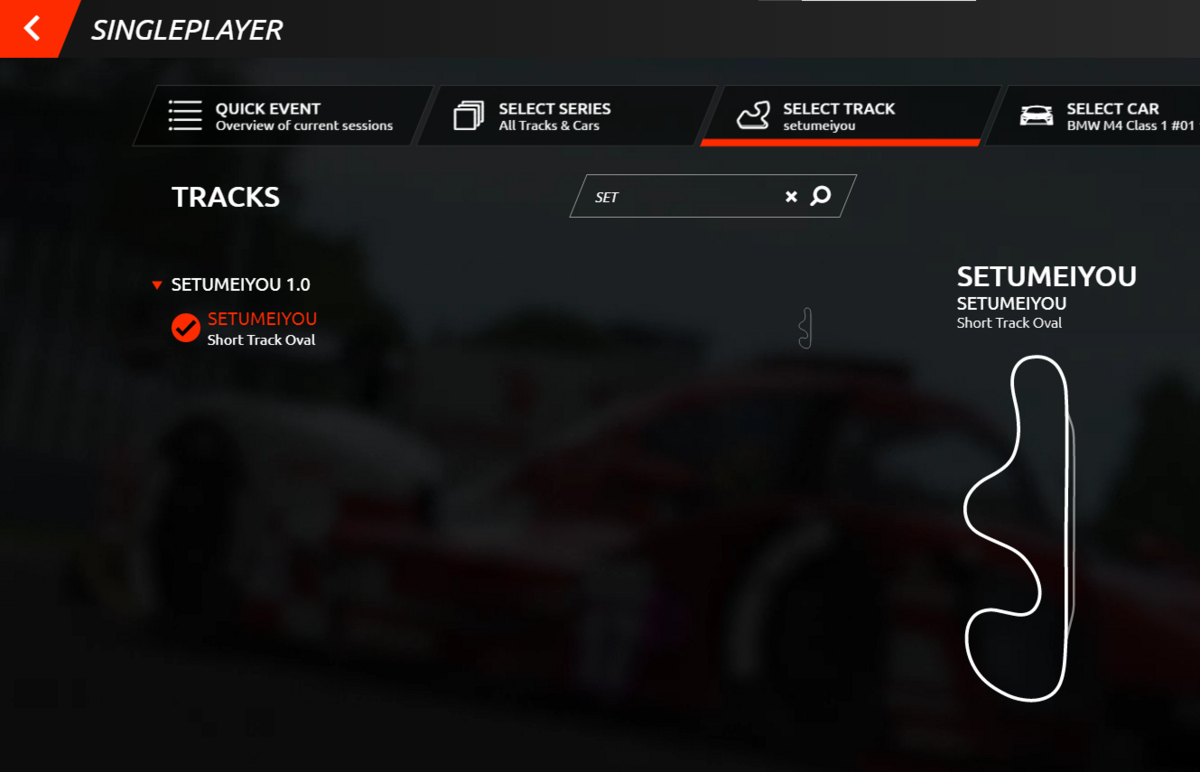Go back using the orange arrow button
The width and height of the screenshot is (1200, 772).
tap(31, 28)
